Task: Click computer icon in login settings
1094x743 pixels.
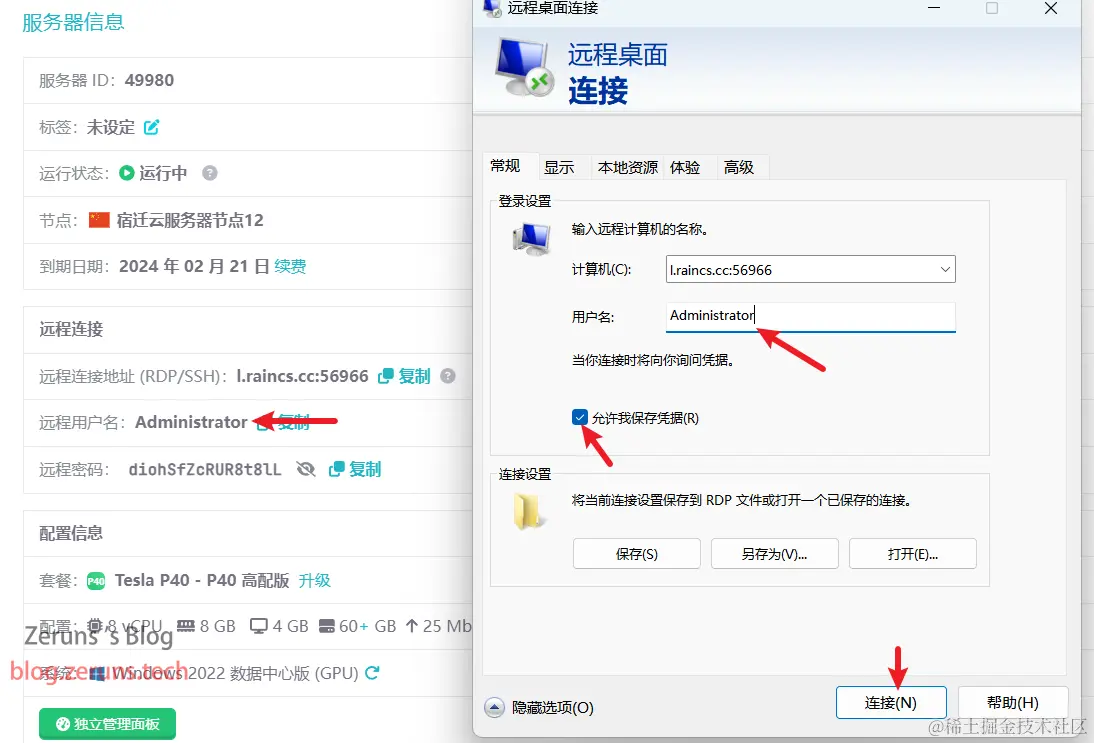Action: (531, 239)
